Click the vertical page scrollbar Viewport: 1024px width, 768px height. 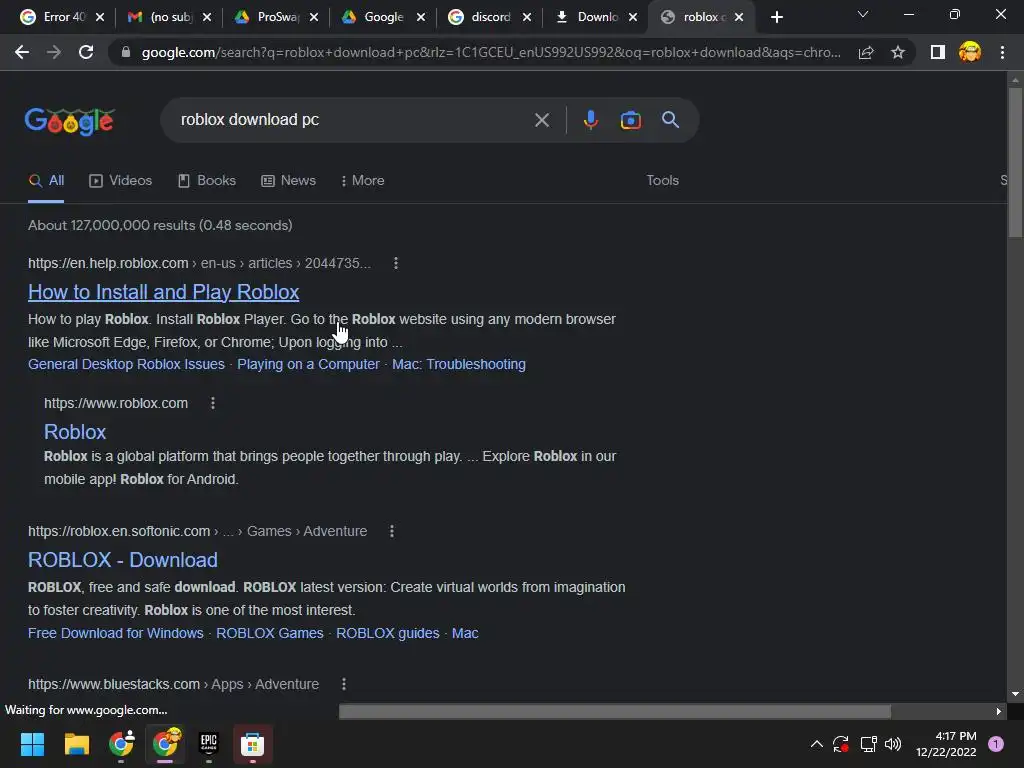tap(1015, 163)
